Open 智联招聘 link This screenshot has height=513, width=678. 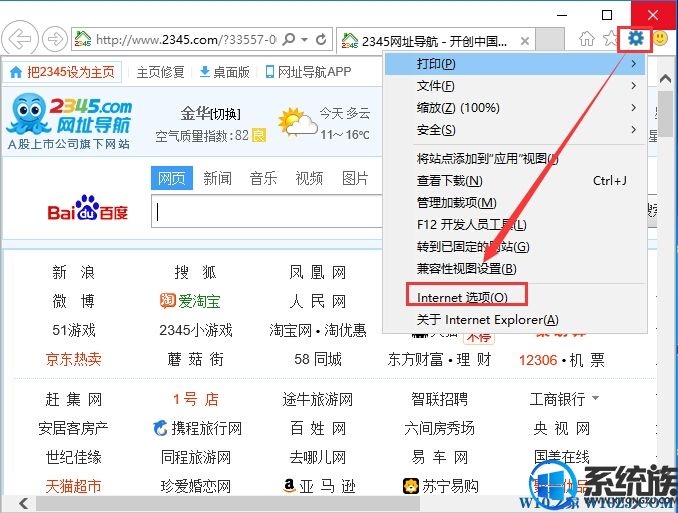coord(440,399)
